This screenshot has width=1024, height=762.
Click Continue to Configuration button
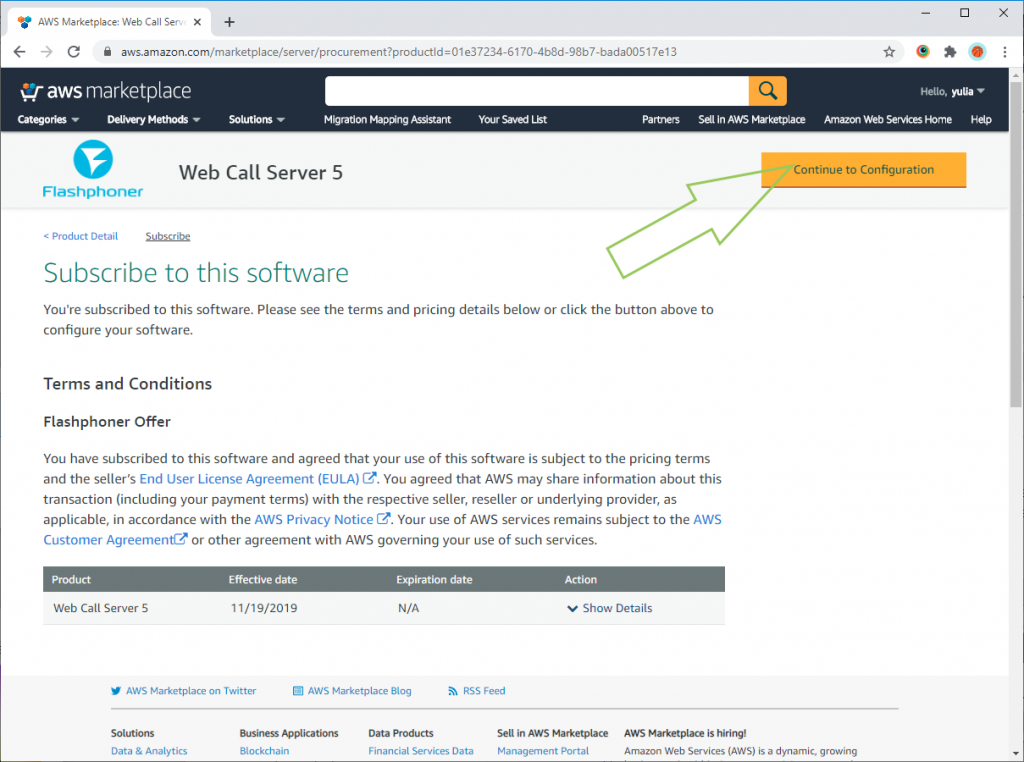863,170
